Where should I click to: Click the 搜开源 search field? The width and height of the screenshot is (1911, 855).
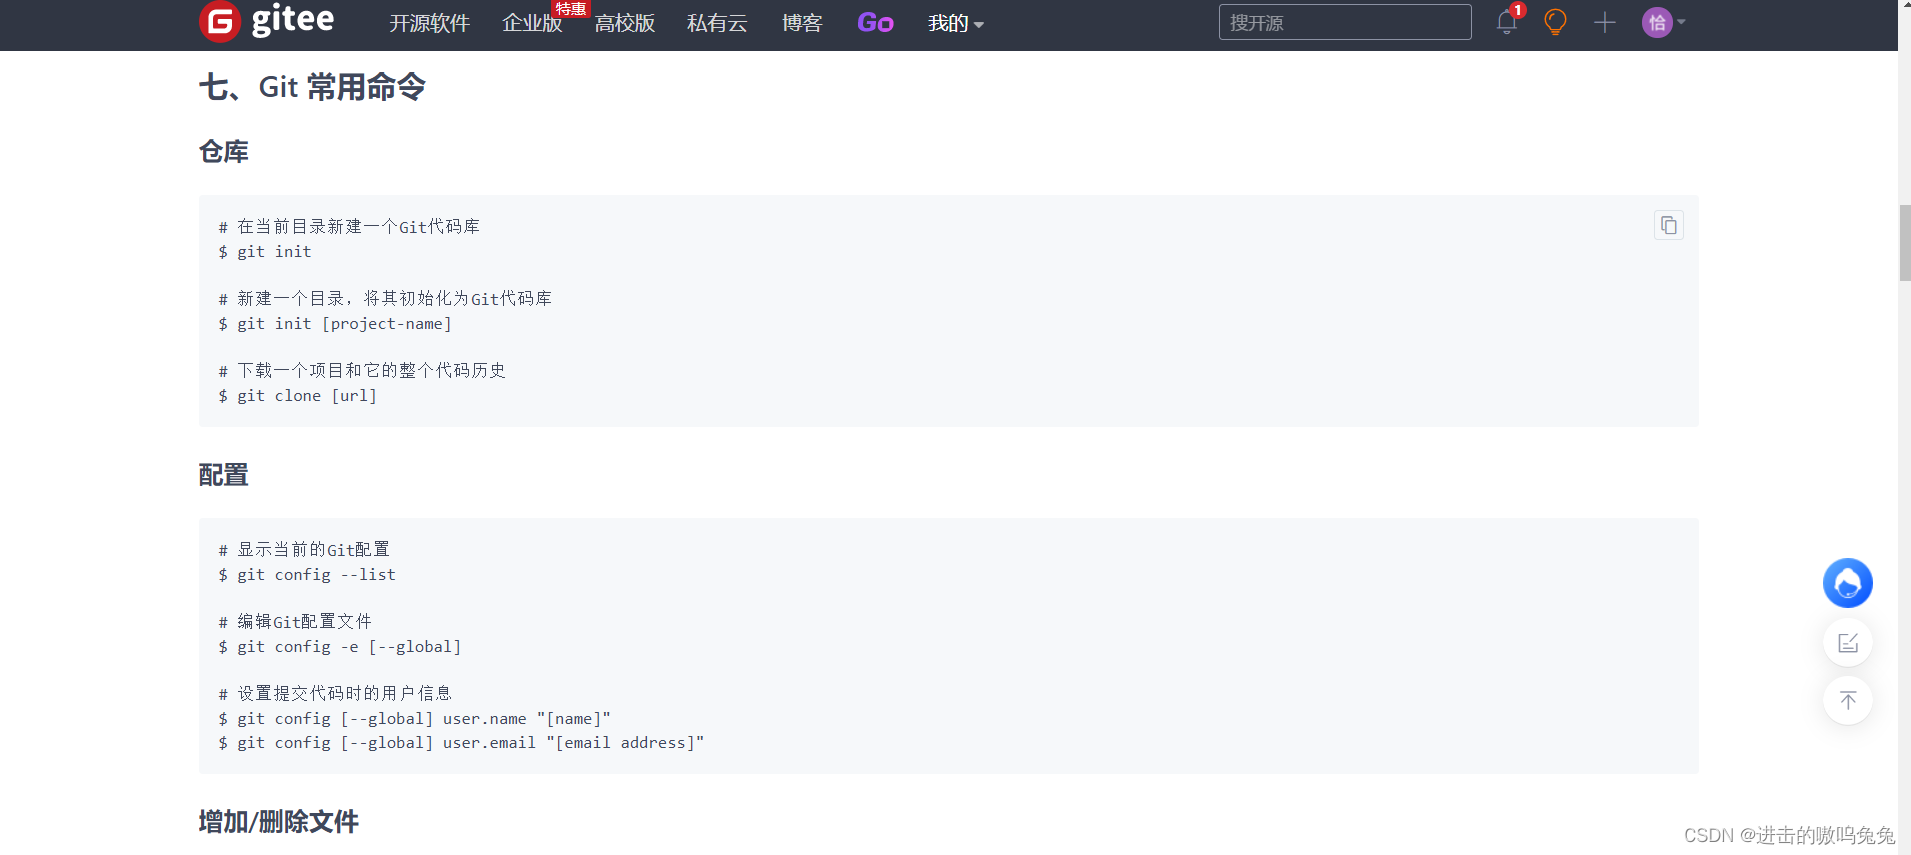(1345, 22)
